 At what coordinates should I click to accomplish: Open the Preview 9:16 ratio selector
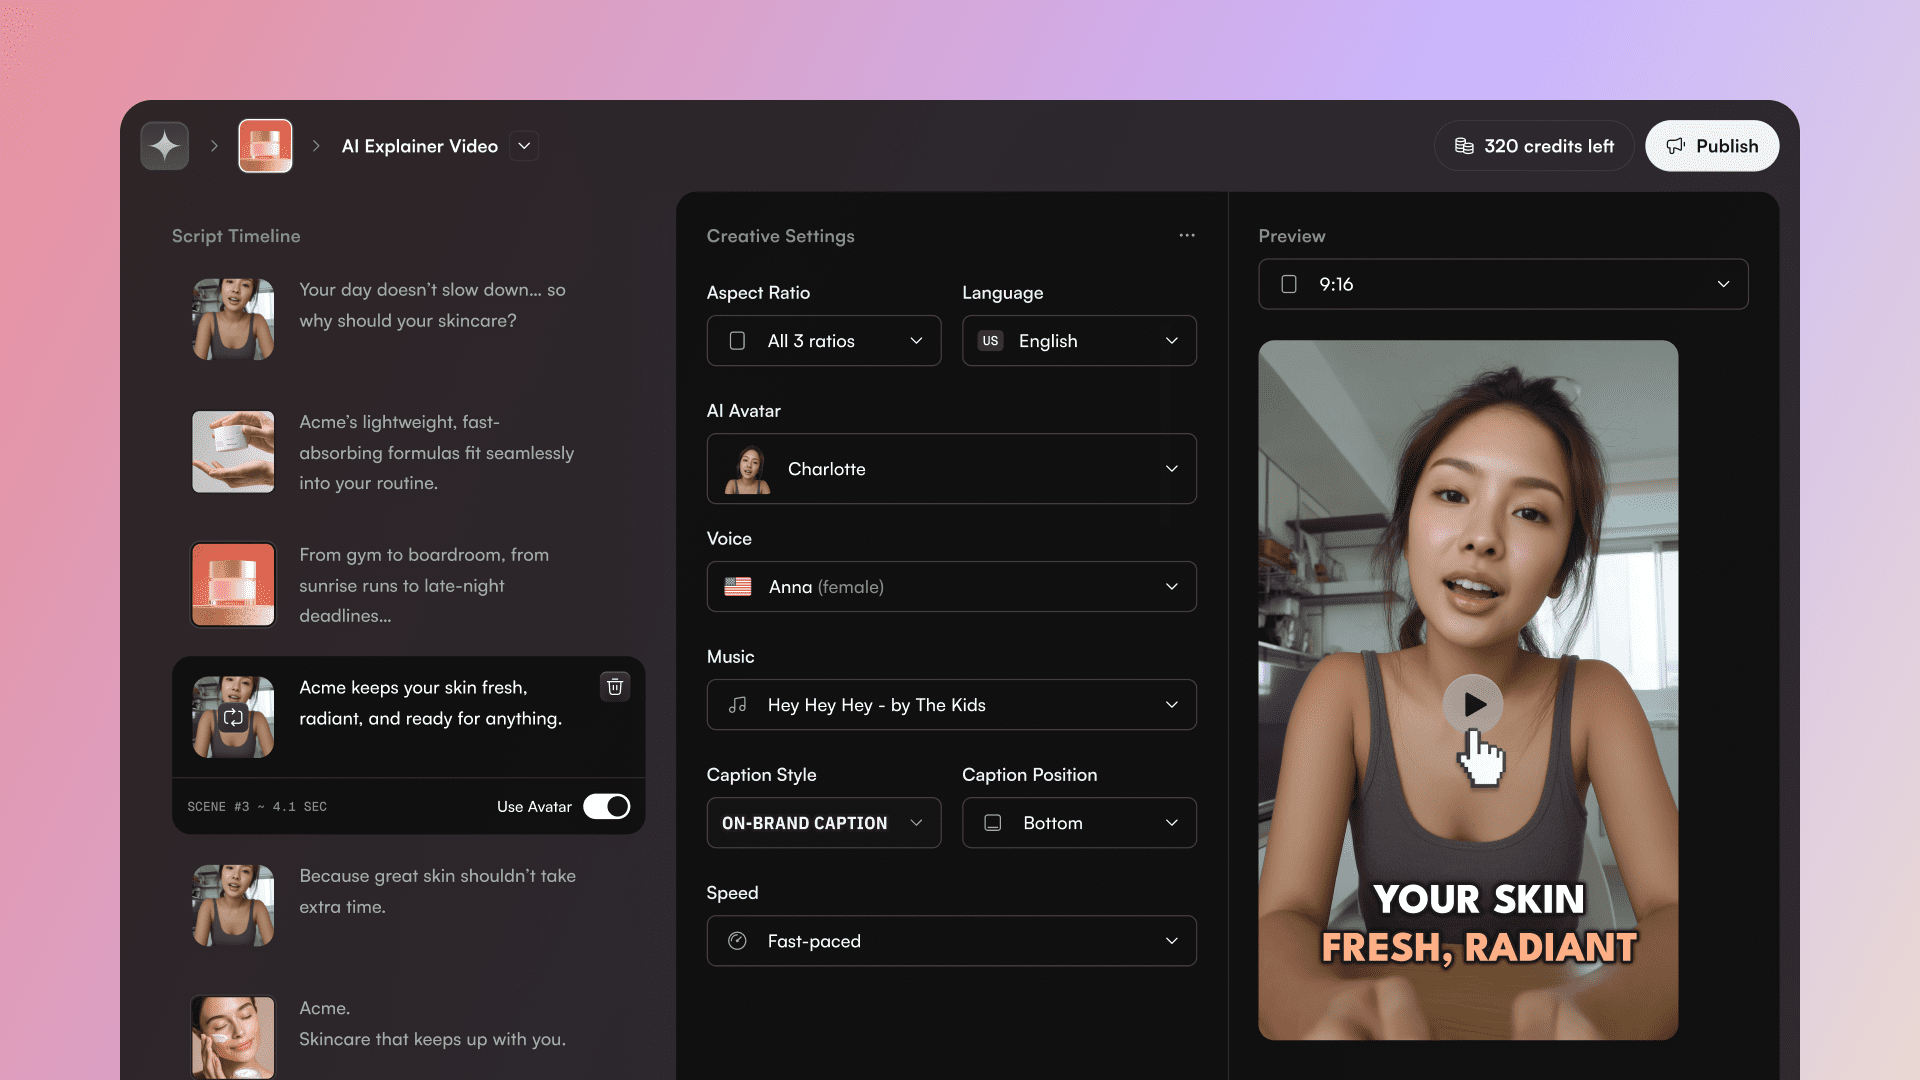click(x=1503, y=284)
